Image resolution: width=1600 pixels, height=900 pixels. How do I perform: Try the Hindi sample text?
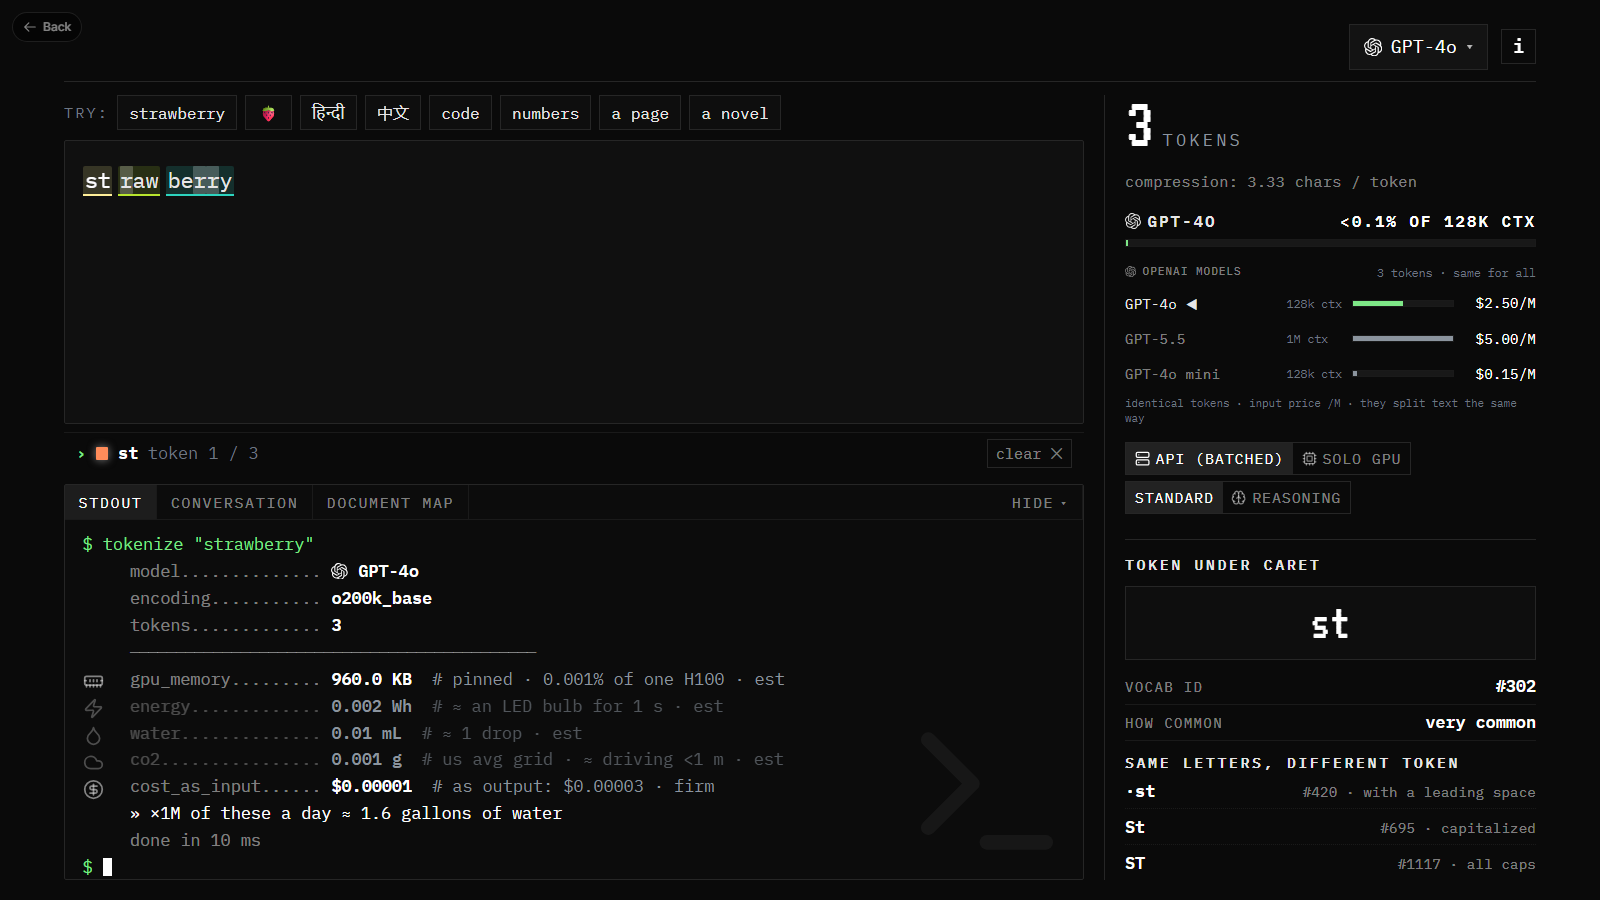point(328,113)
